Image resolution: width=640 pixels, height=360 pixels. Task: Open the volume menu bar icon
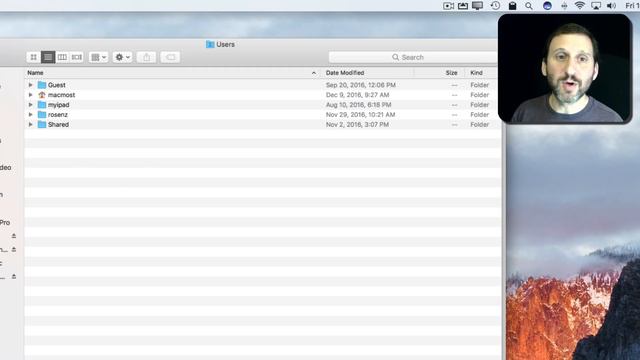point(611,6)
